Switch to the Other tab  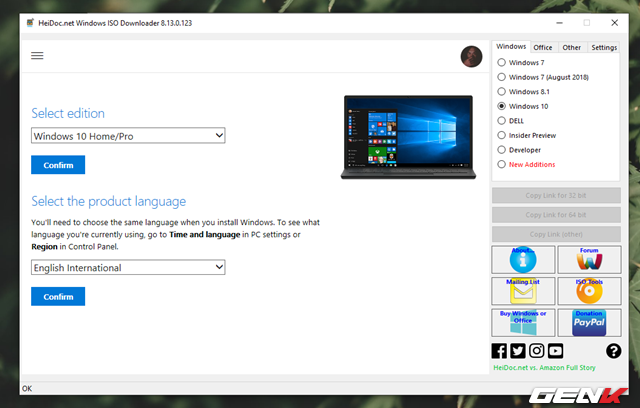(571, 47)
